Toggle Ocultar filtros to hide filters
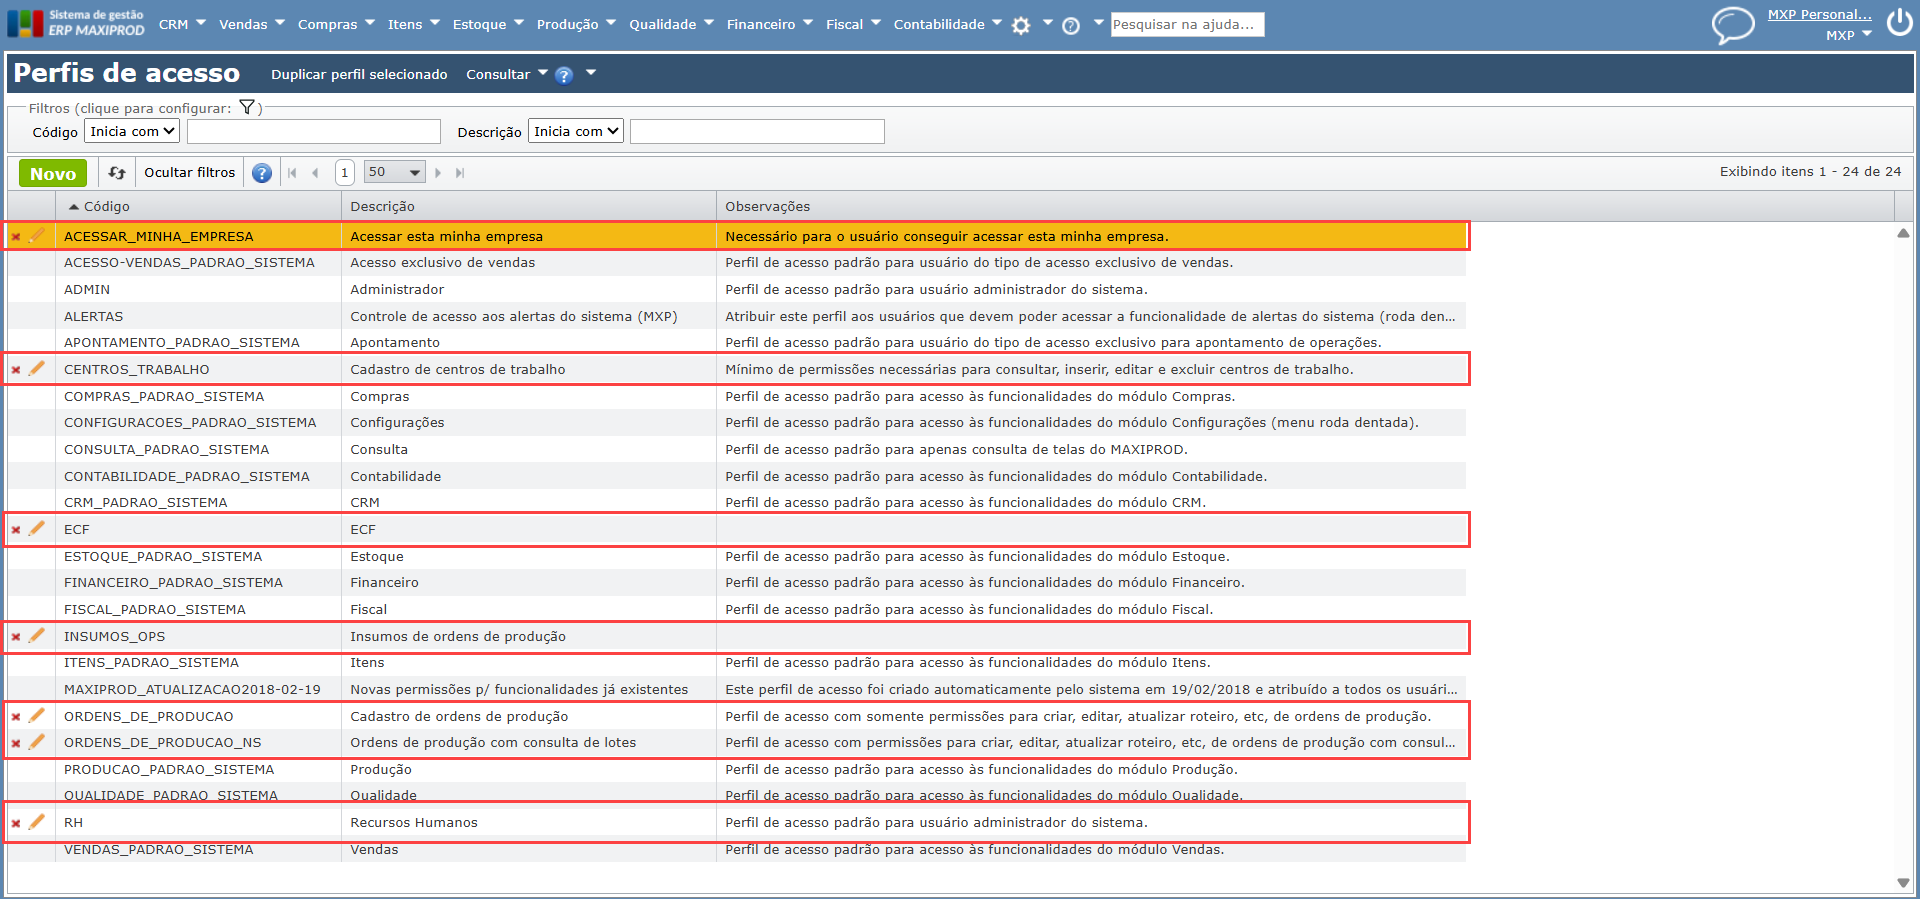This screenshot has width=1920, height=899. click(x=189, y=173)
